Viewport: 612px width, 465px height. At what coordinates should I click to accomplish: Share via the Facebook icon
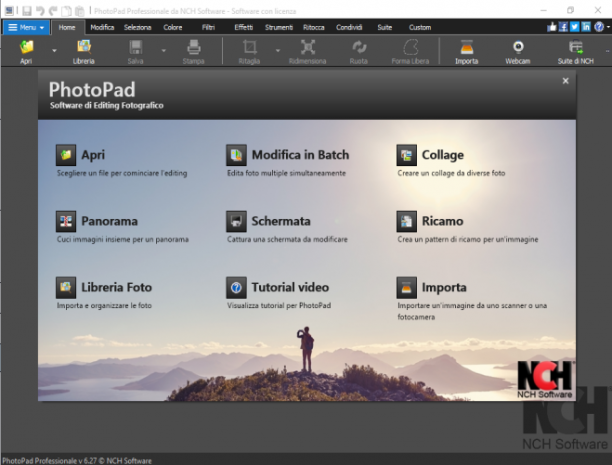coord(563,27)
